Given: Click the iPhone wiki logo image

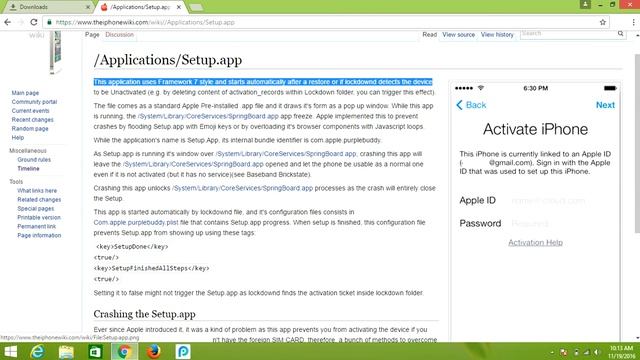Looking at the screenshot, I should click(x=56, y=53).
